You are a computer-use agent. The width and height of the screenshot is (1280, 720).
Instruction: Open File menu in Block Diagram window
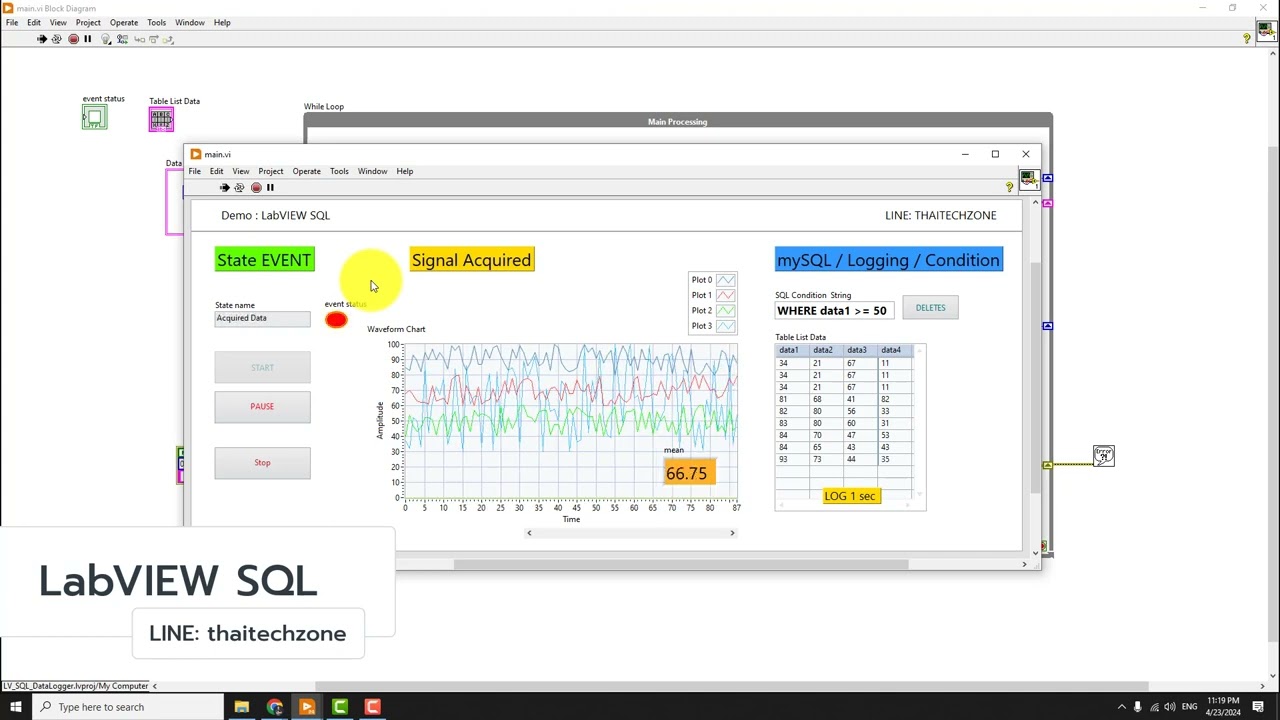(x=12, y=22)
